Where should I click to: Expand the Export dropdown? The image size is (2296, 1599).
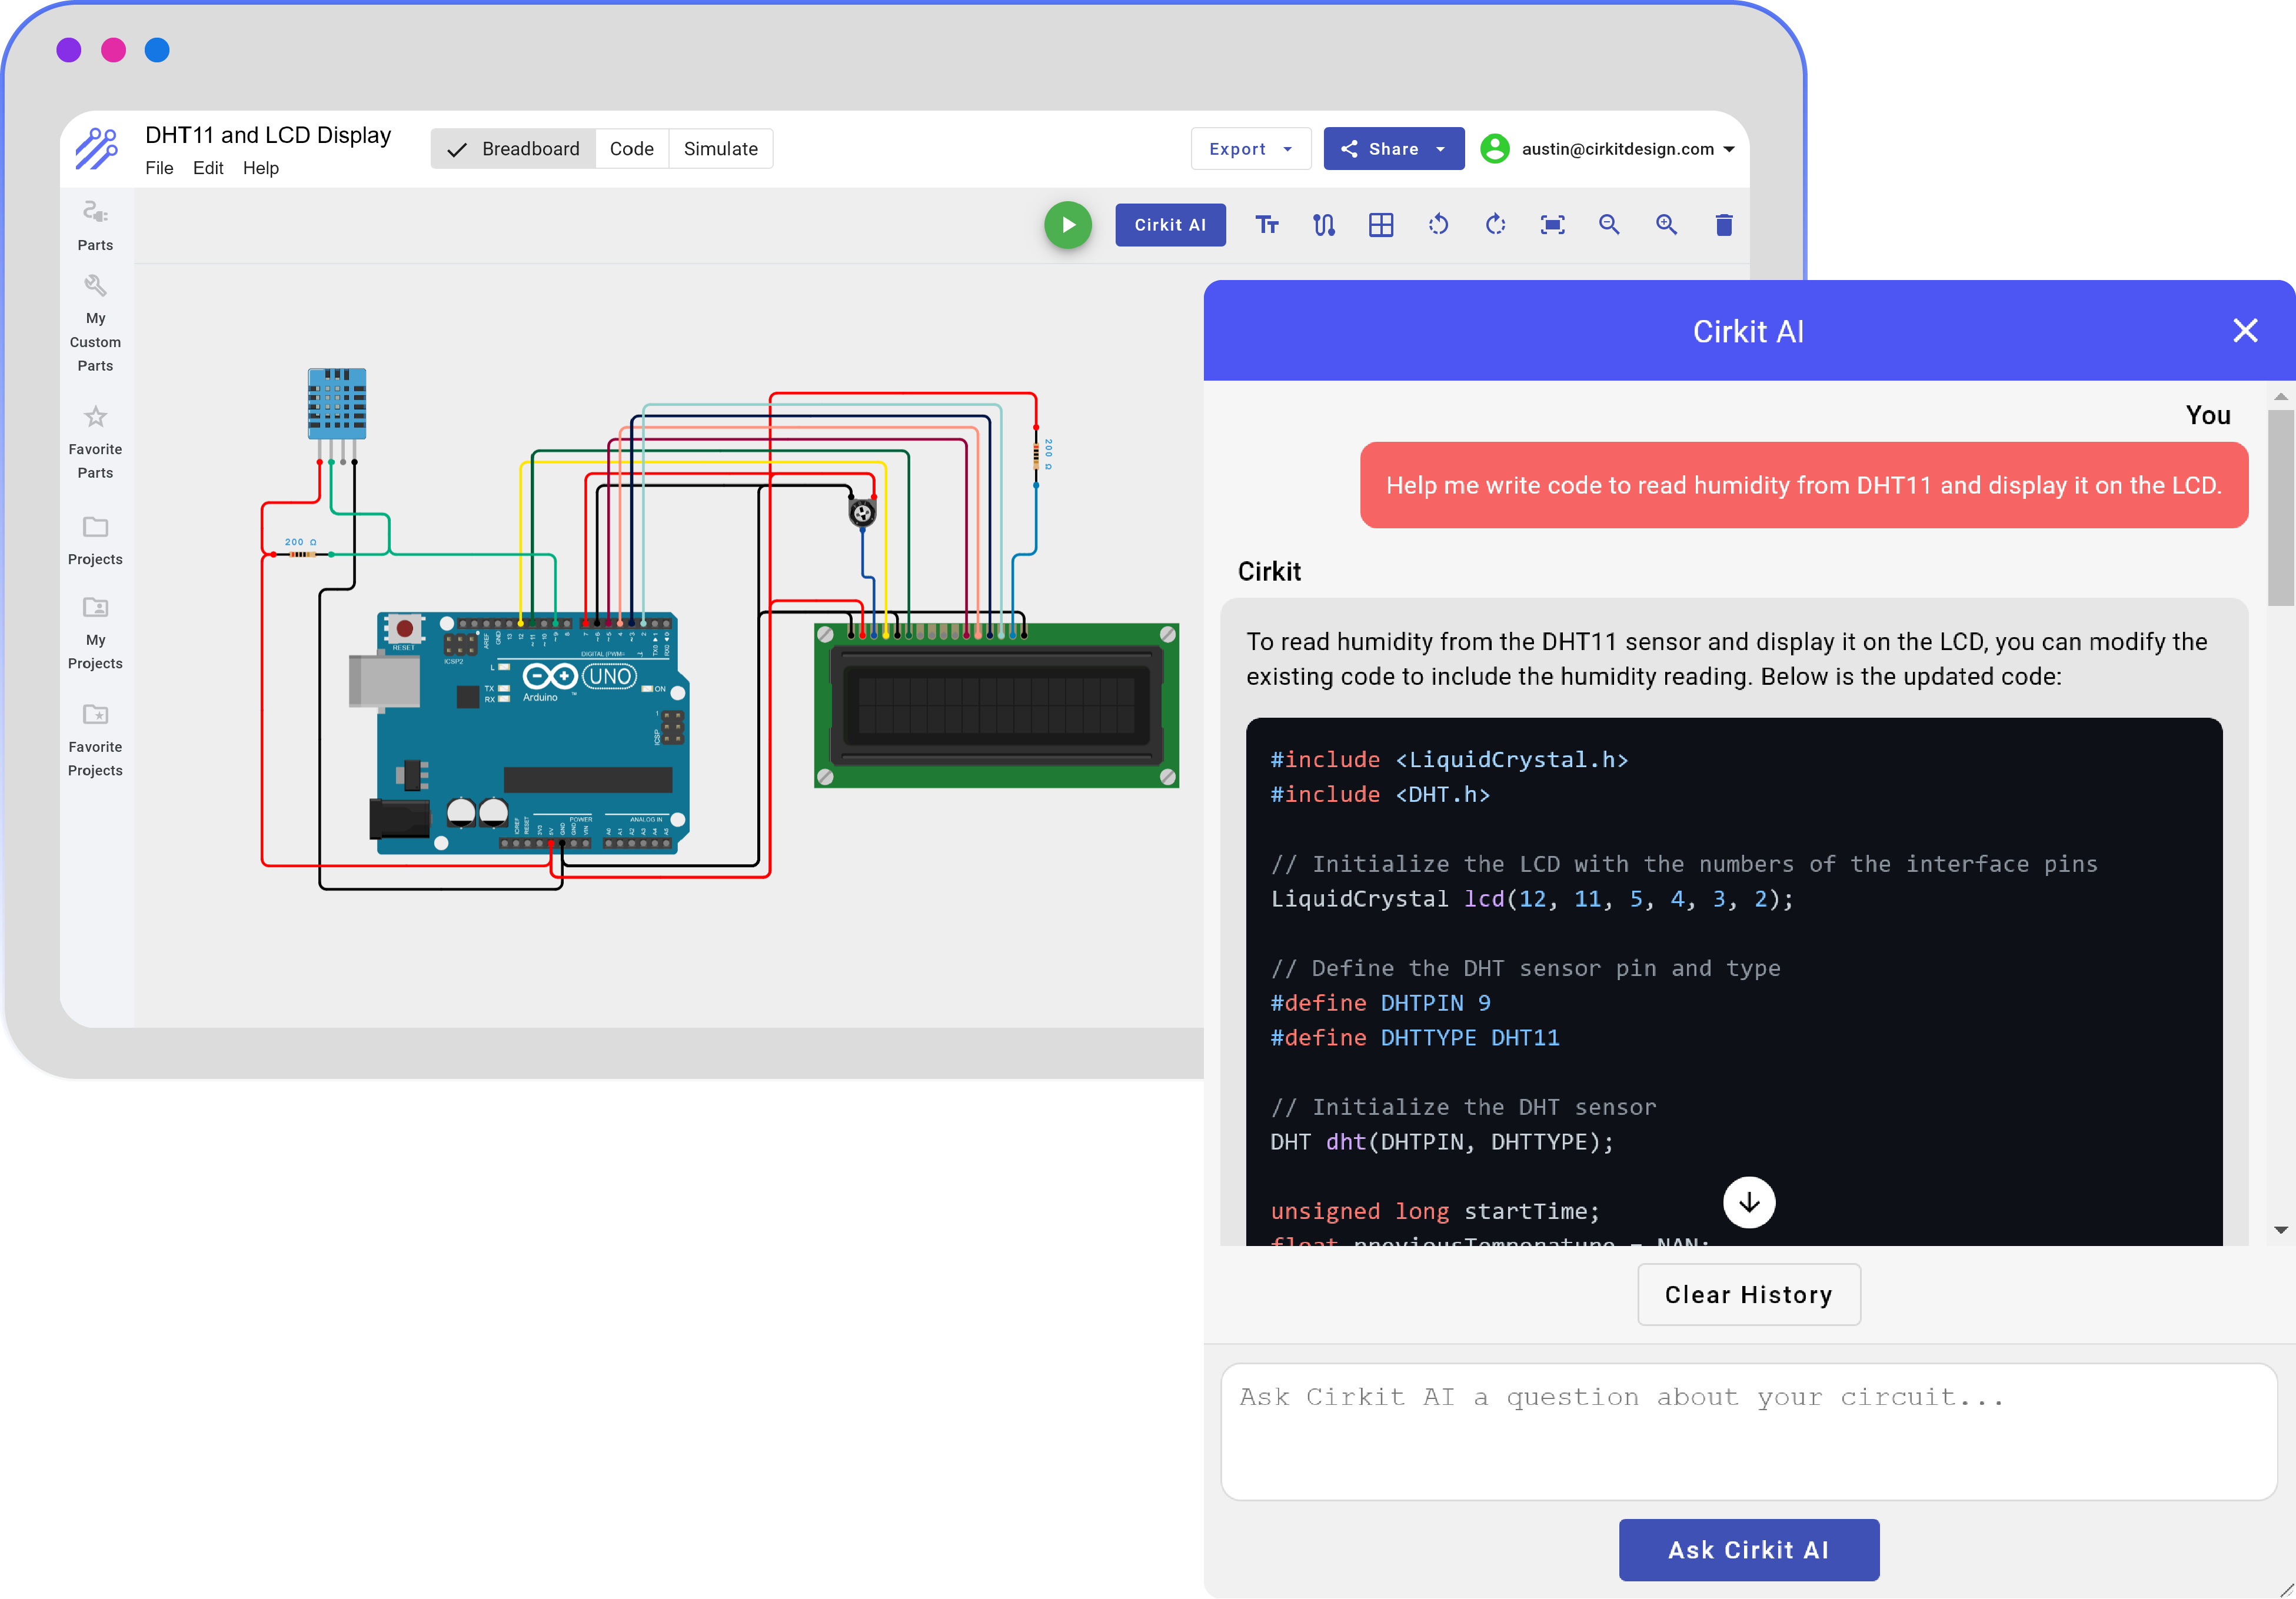[1250, 149]
